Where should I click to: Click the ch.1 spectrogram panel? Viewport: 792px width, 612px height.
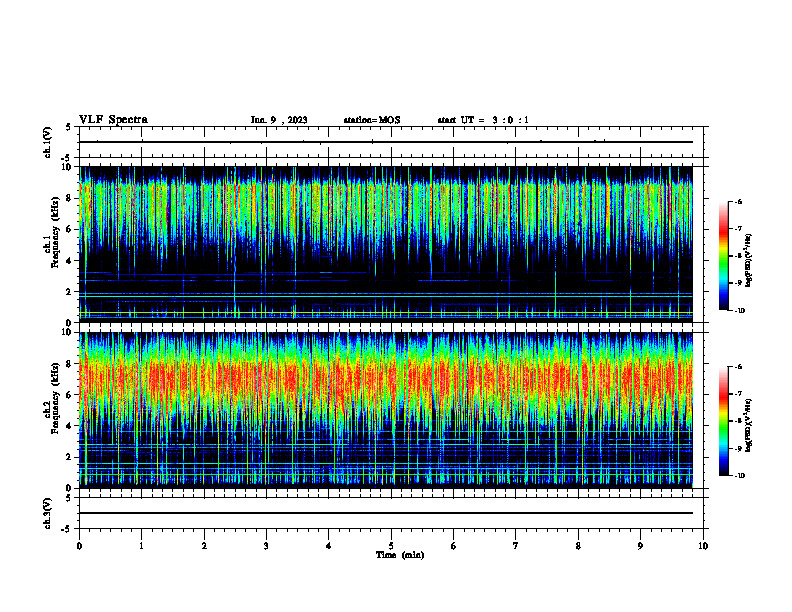pos(385,244)
